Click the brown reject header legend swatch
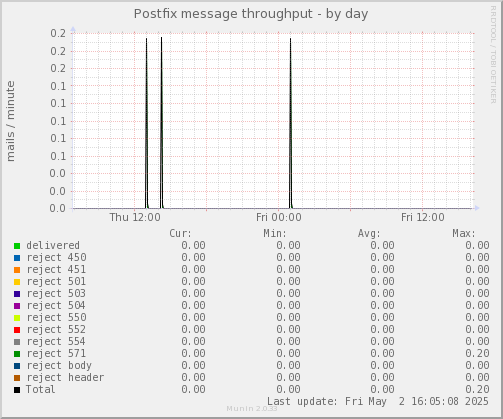 point(17,378)
